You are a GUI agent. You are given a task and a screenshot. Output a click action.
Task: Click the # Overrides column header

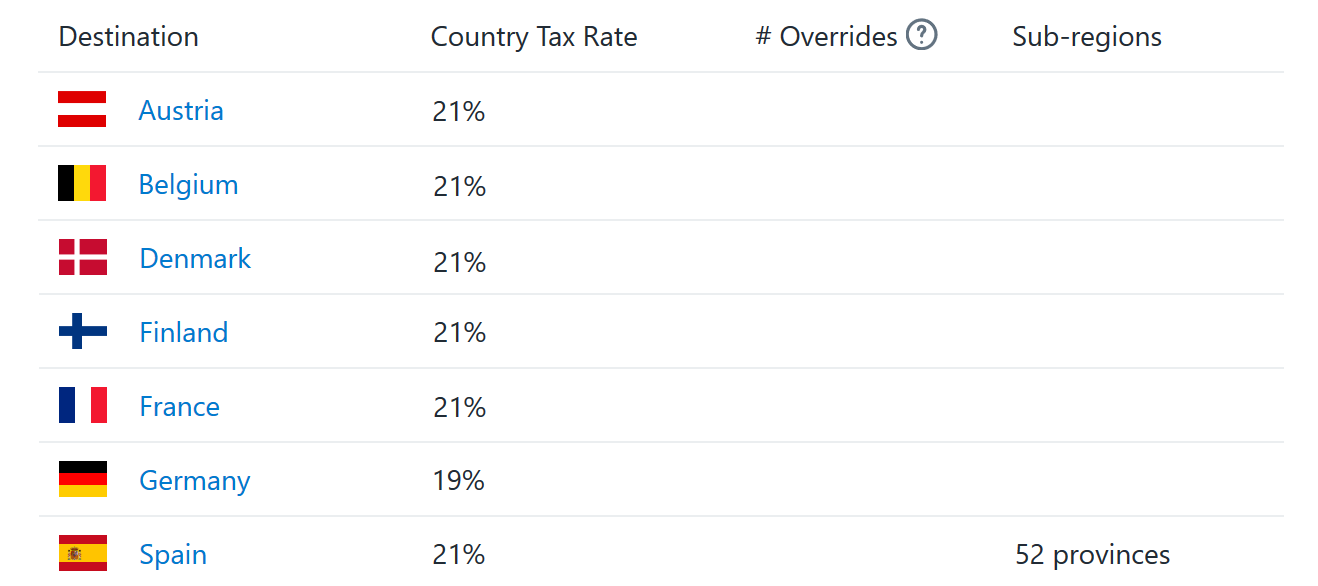coord(827,37)
